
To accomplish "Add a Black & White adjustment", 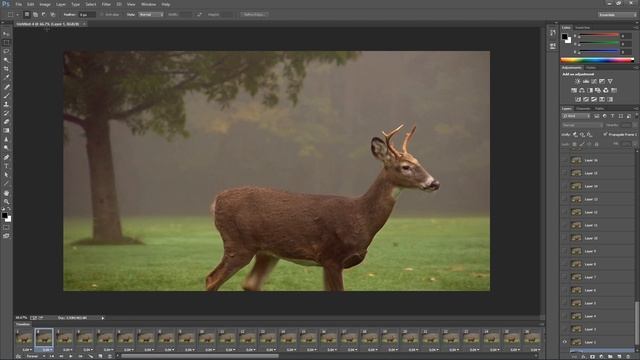I will click(x=590, y=90).
